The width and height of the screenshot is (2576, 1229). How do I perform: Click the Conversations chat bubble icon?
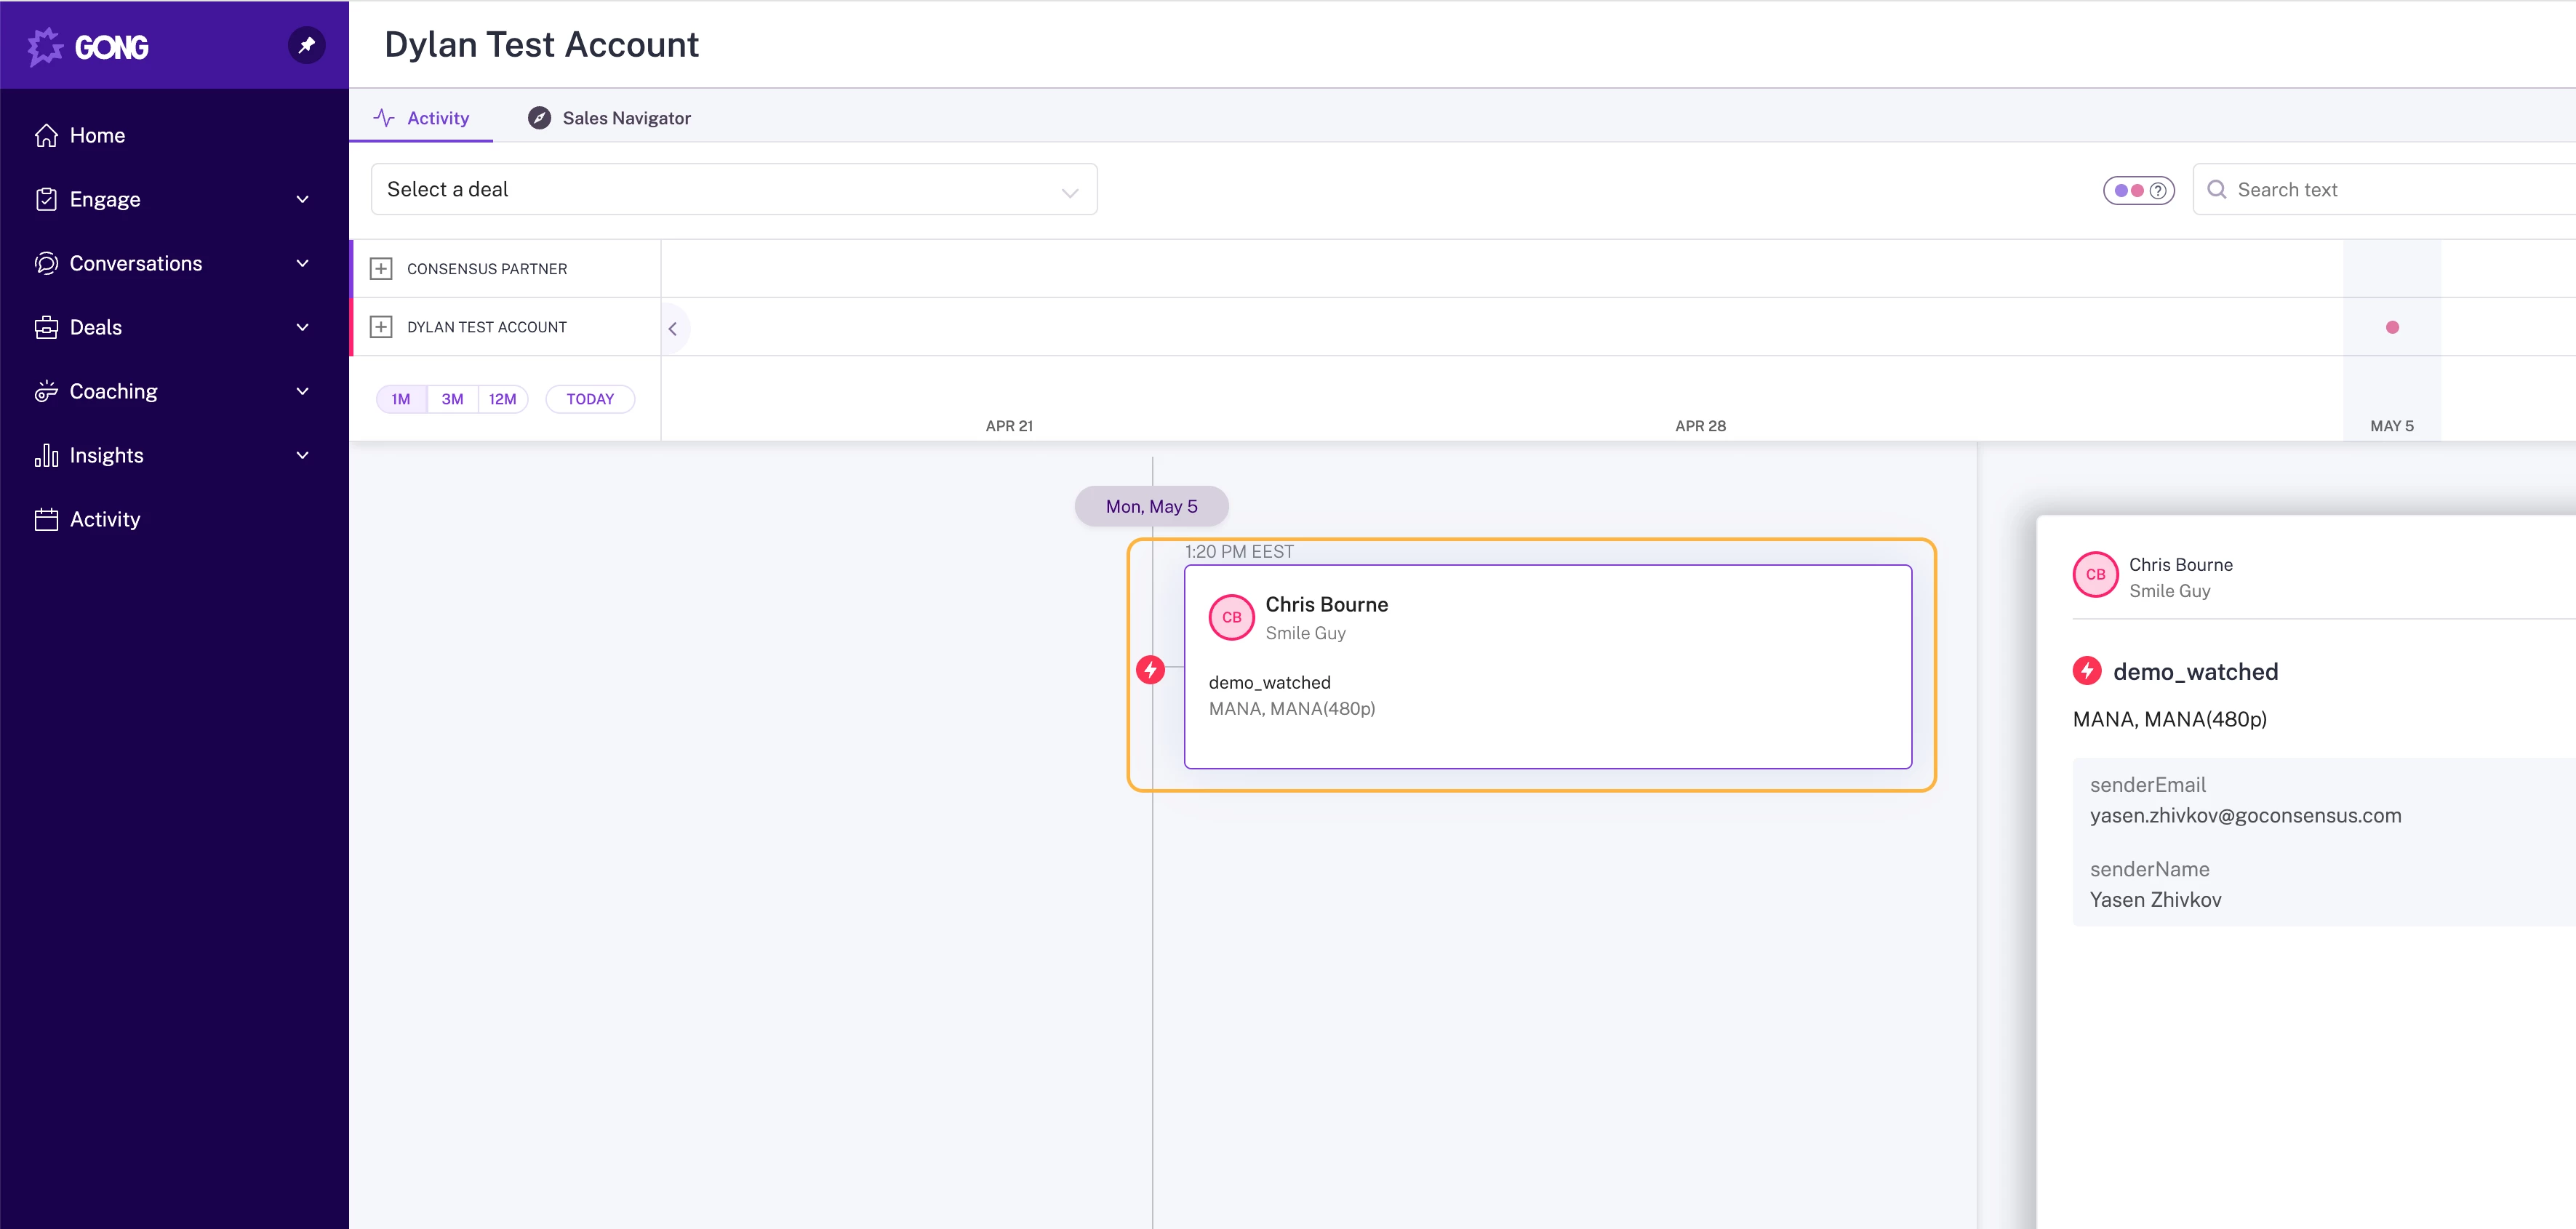46,263
